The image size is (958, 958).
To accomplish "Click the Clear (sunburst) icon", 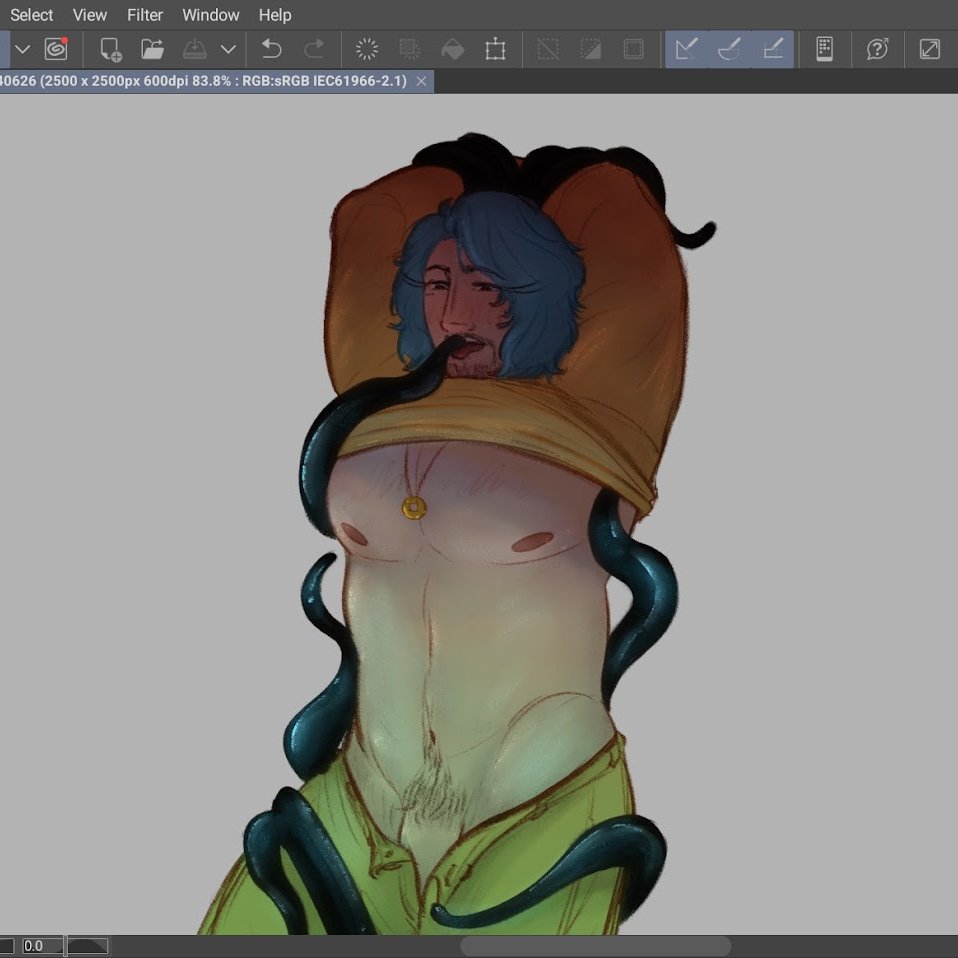I will pos(367,49).
